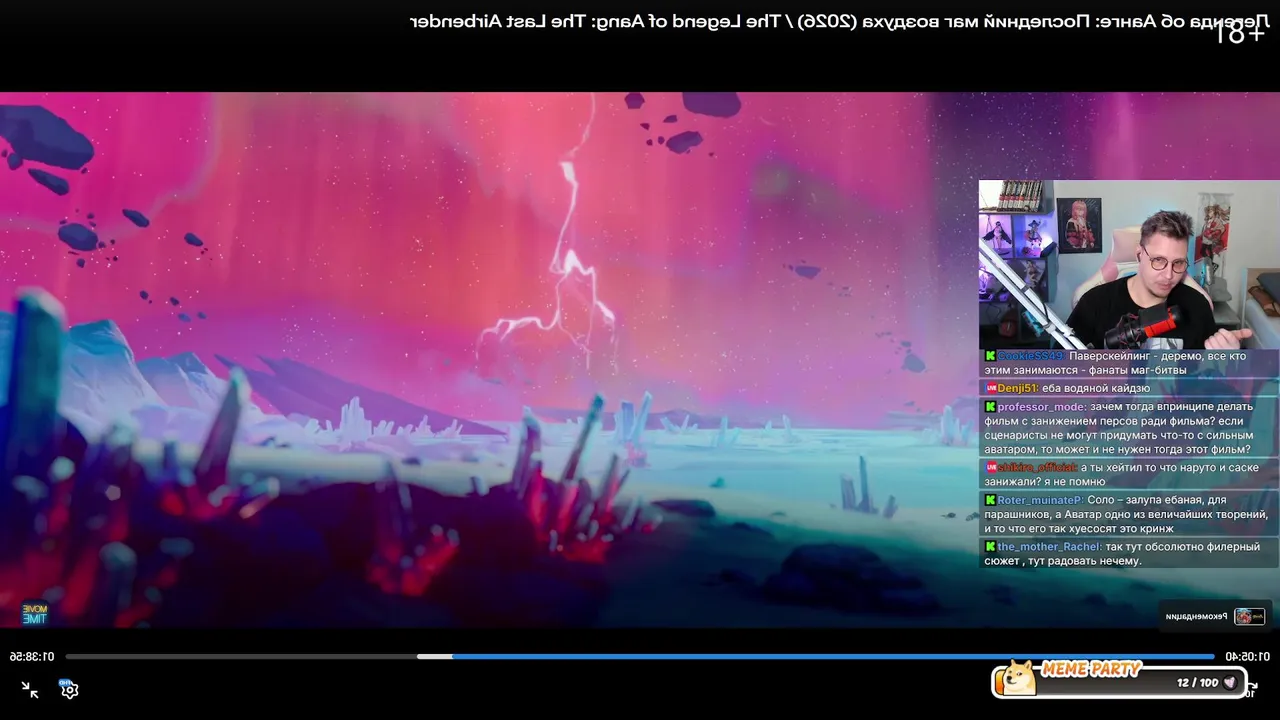Click the chat message 'еба водяной кайдзю'
Image resolution: width=1280 pixels, height=720 pixels.
tap(1096, 388)
